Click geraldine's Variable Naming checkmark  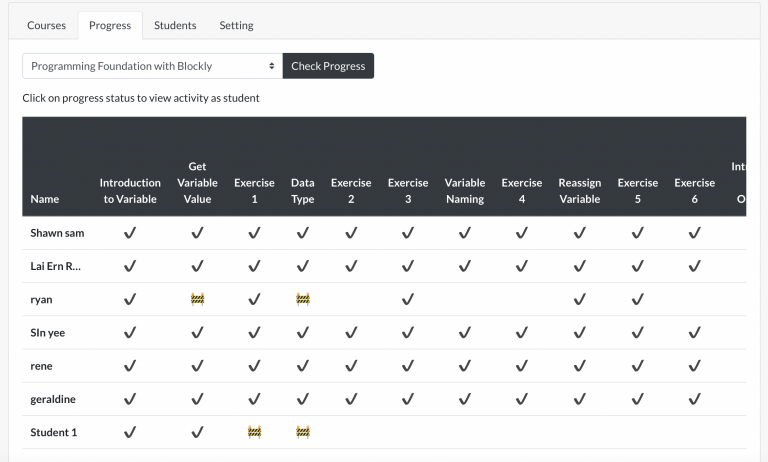tap(464, 399)
